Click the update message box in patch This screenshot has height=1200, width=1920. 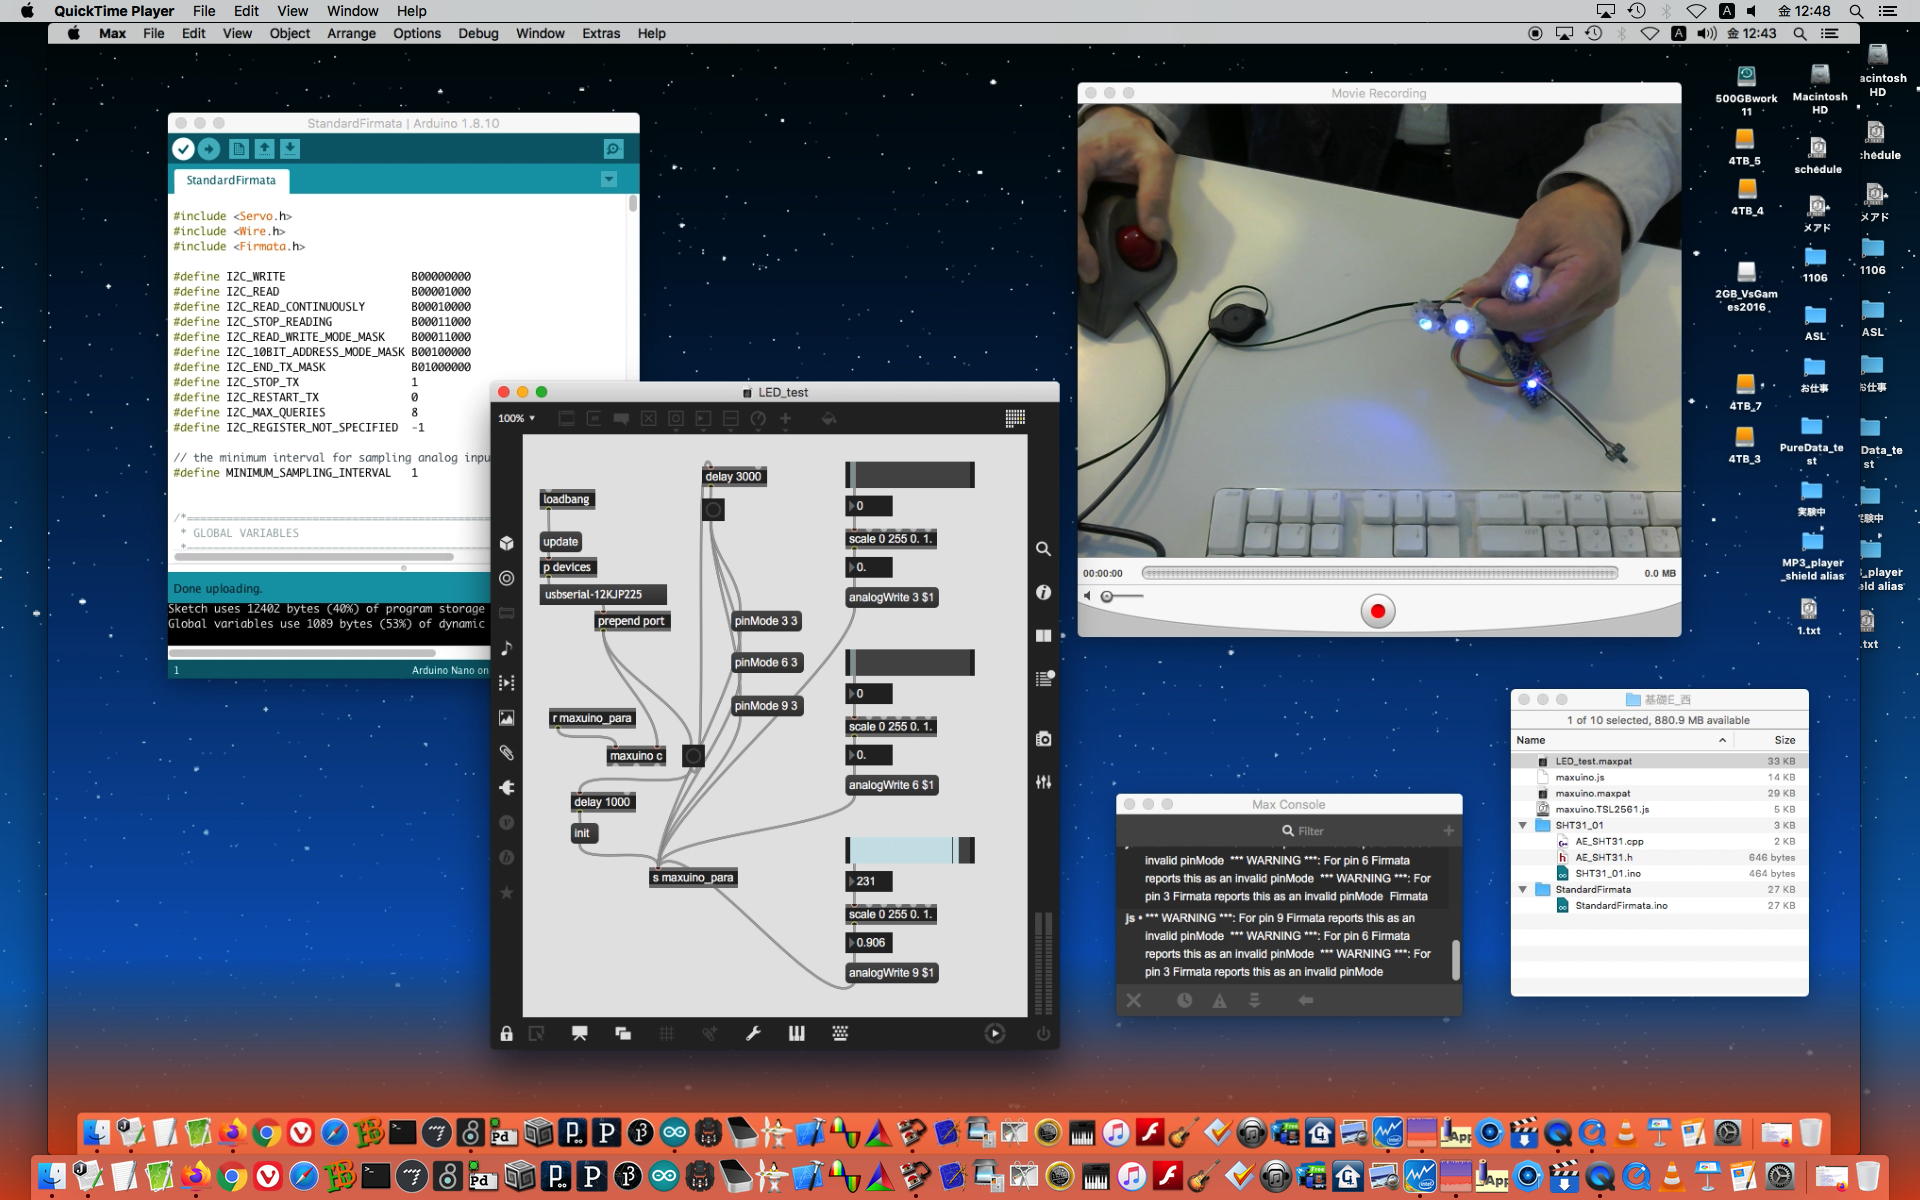(561, 542)
